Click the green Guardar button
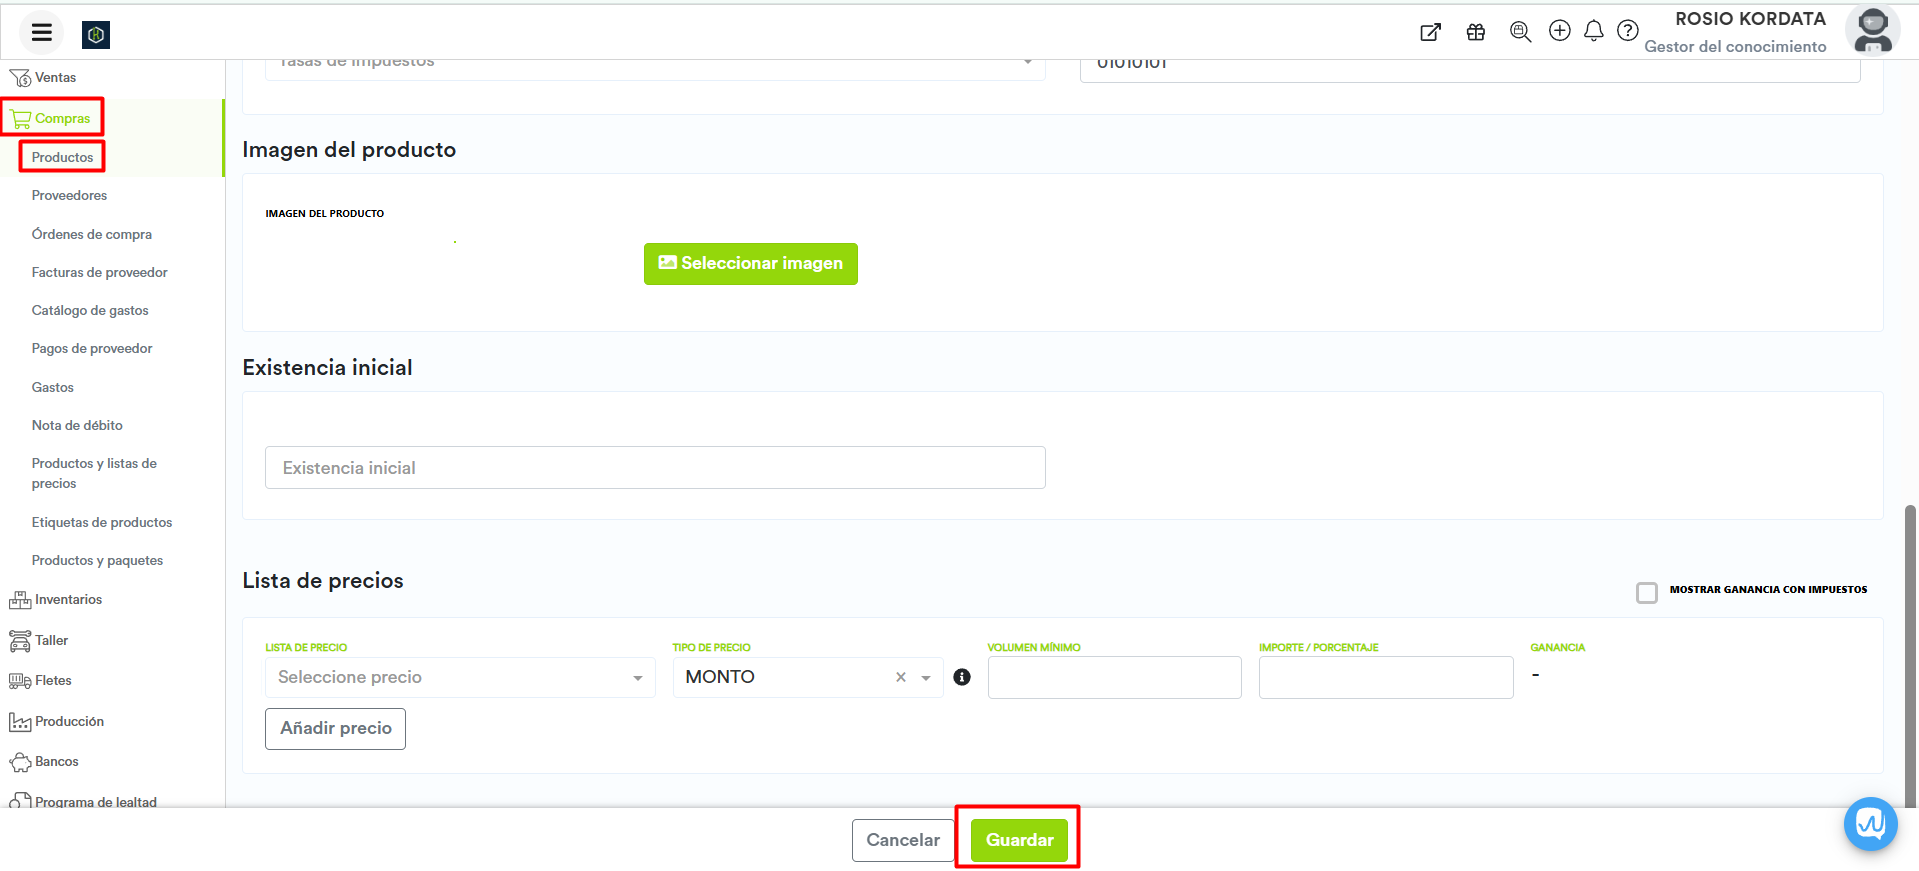1919x871 pixels. click(x=1018, y=840)
